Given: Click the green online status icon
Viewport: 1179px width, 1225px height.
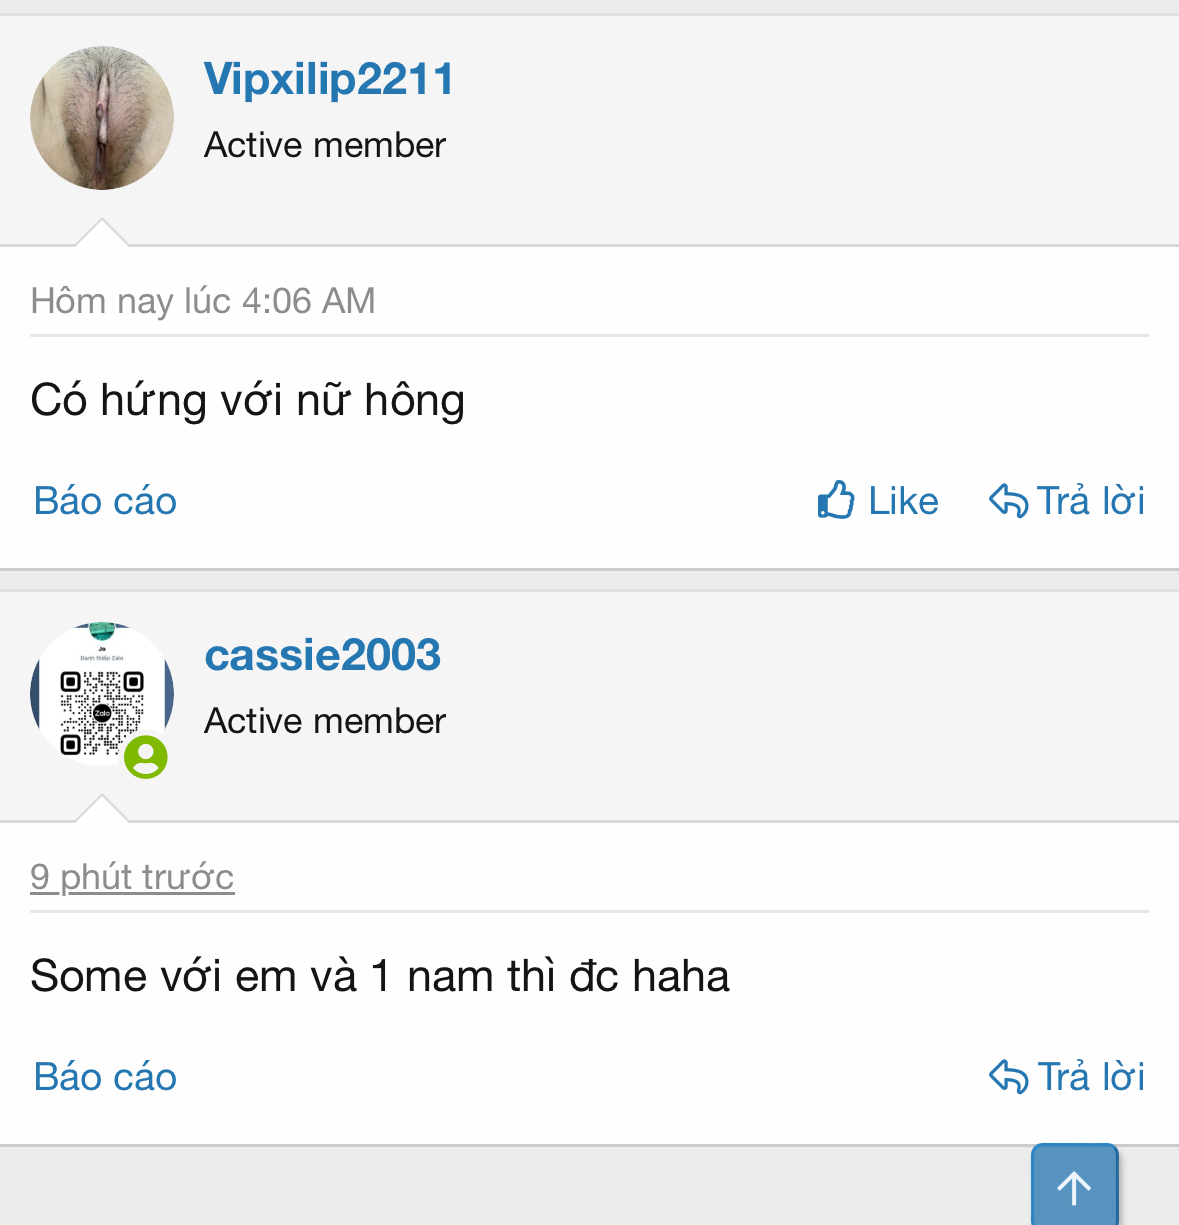Looking at the screenshot, I should [x=146, y=757].
